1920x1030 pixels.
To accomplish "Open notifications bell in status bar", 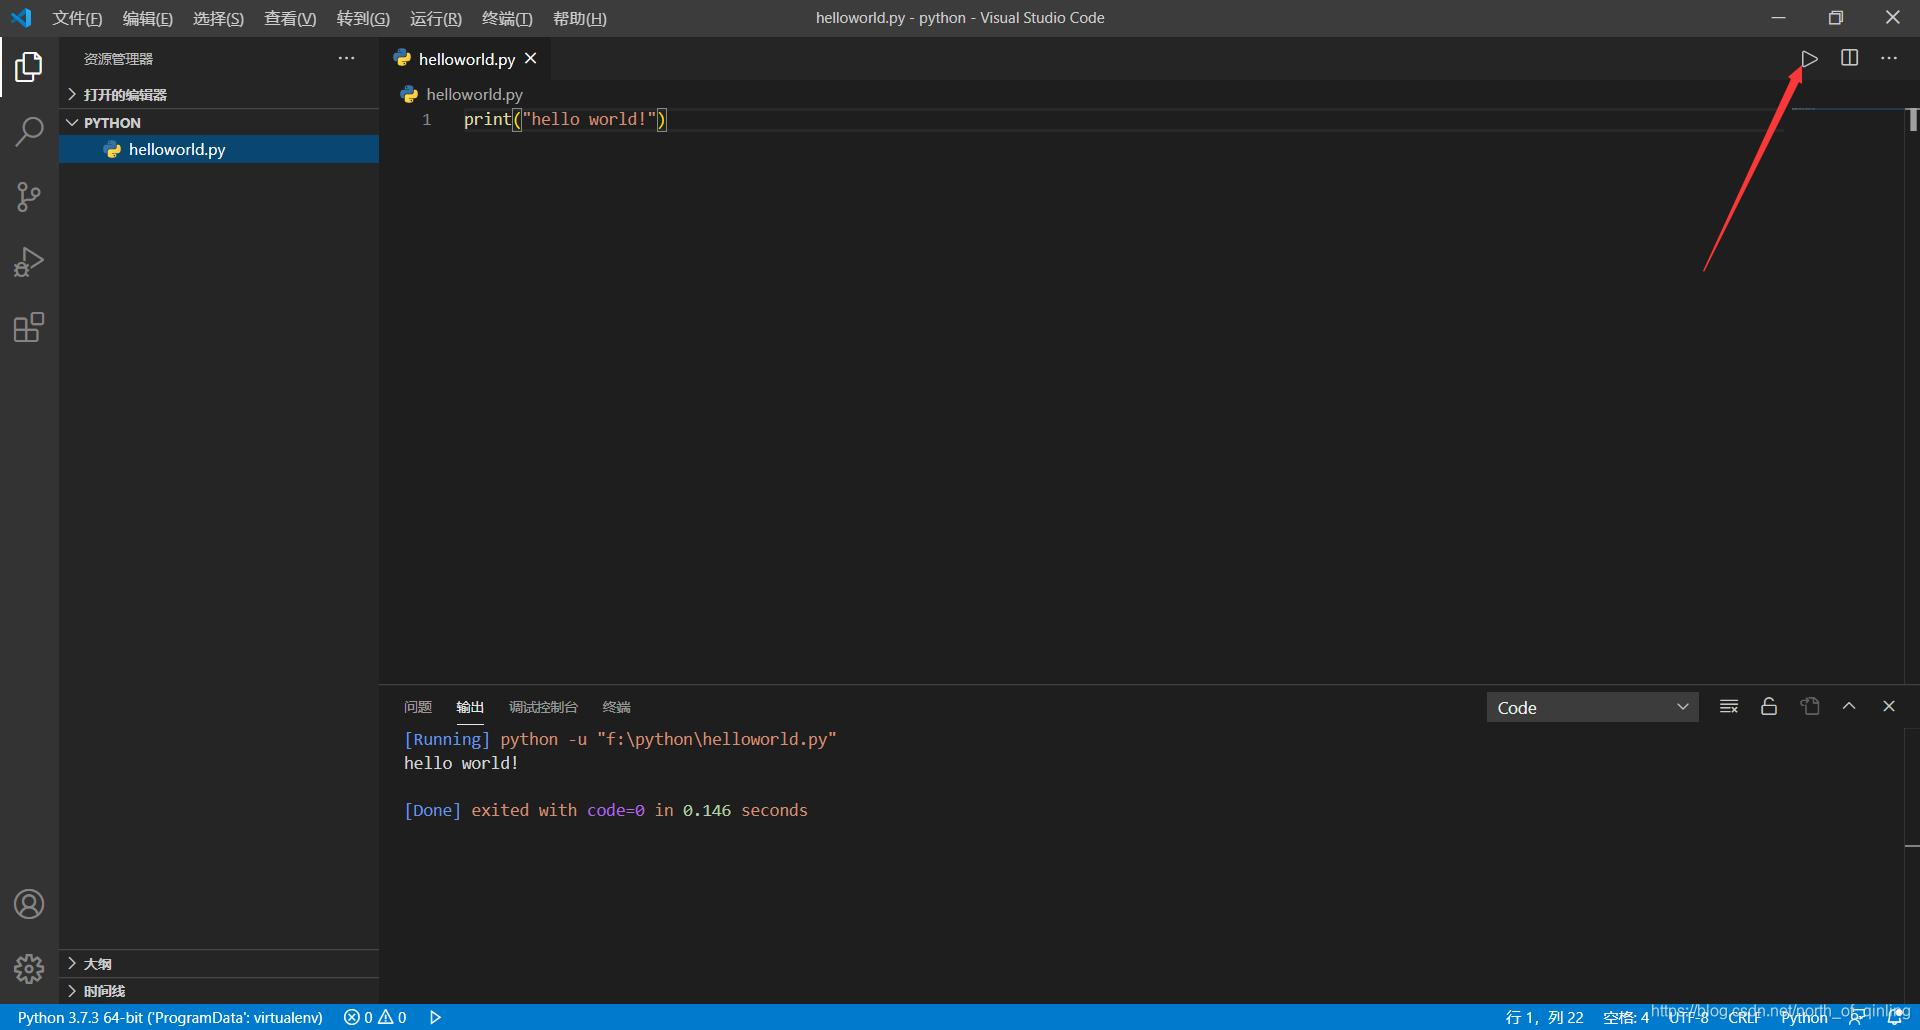I will click(x=1894, y=1017).
